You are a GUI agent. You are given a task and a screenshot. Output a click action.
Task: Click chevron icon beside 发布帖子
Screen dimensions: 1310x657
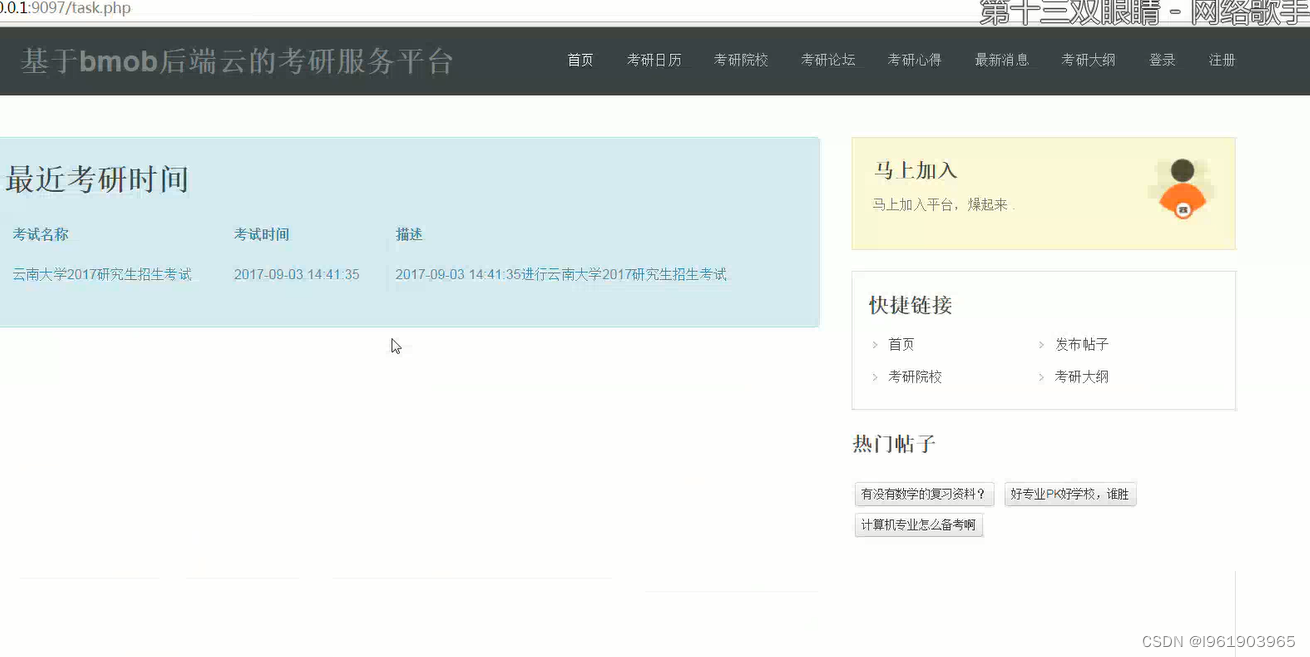tap(1042, 345)
